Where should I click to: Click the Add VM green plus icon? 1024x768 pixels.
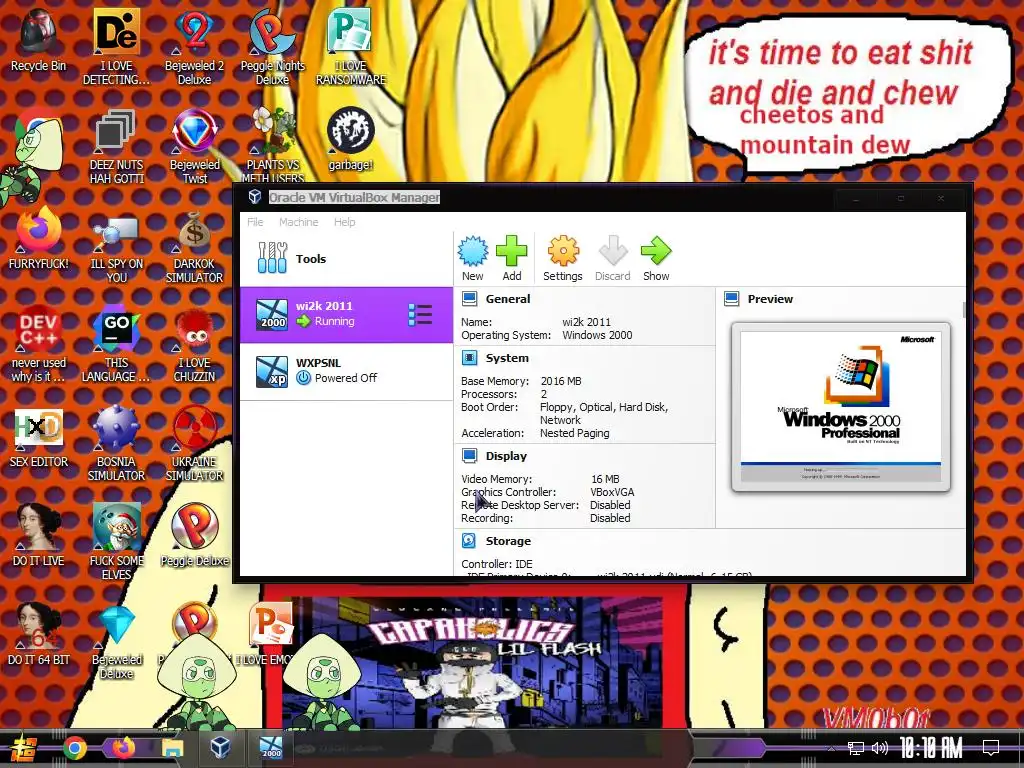click(x=511, y=251)
